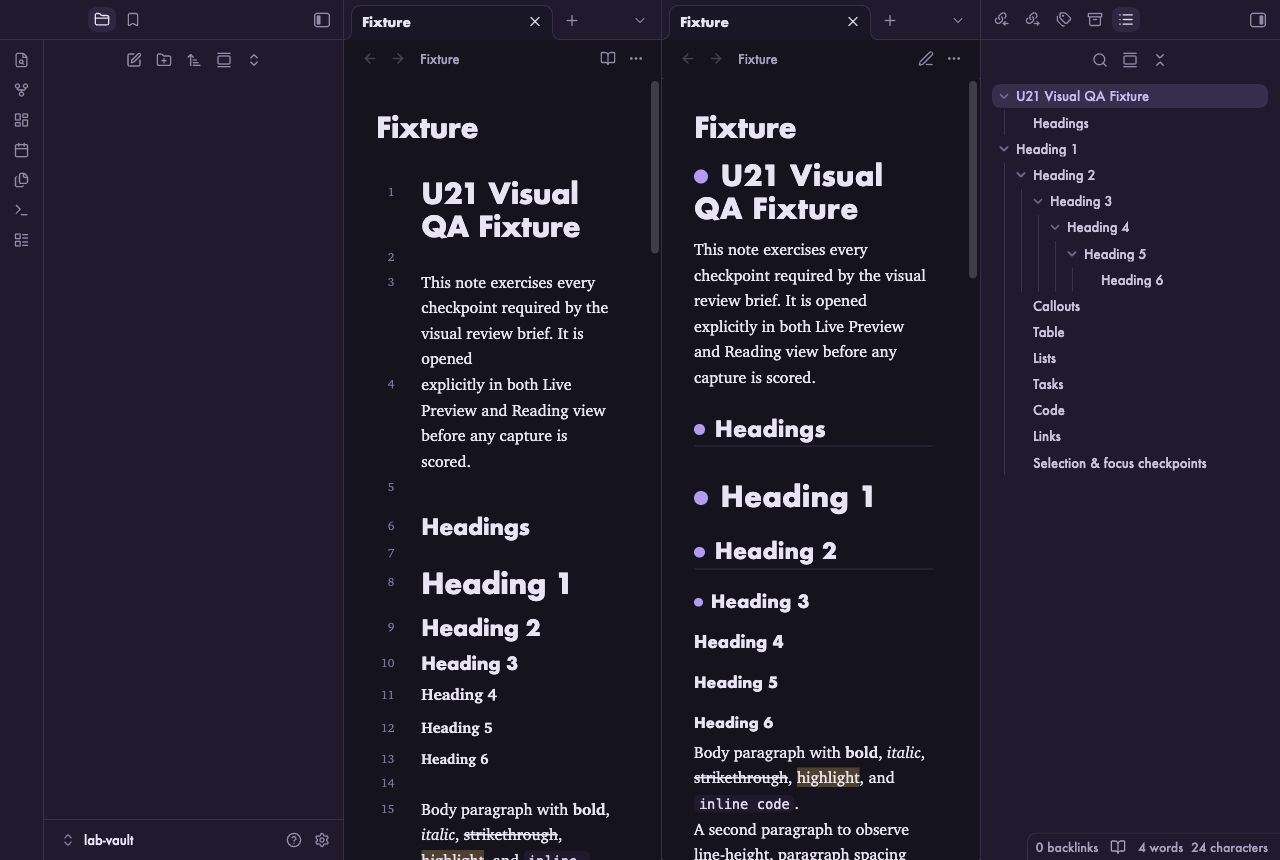Screen dimensions: 1280x860
Task: Click '0 backlinks' in the status bar
Action: pyautogui.click(x=1066, y=847)
